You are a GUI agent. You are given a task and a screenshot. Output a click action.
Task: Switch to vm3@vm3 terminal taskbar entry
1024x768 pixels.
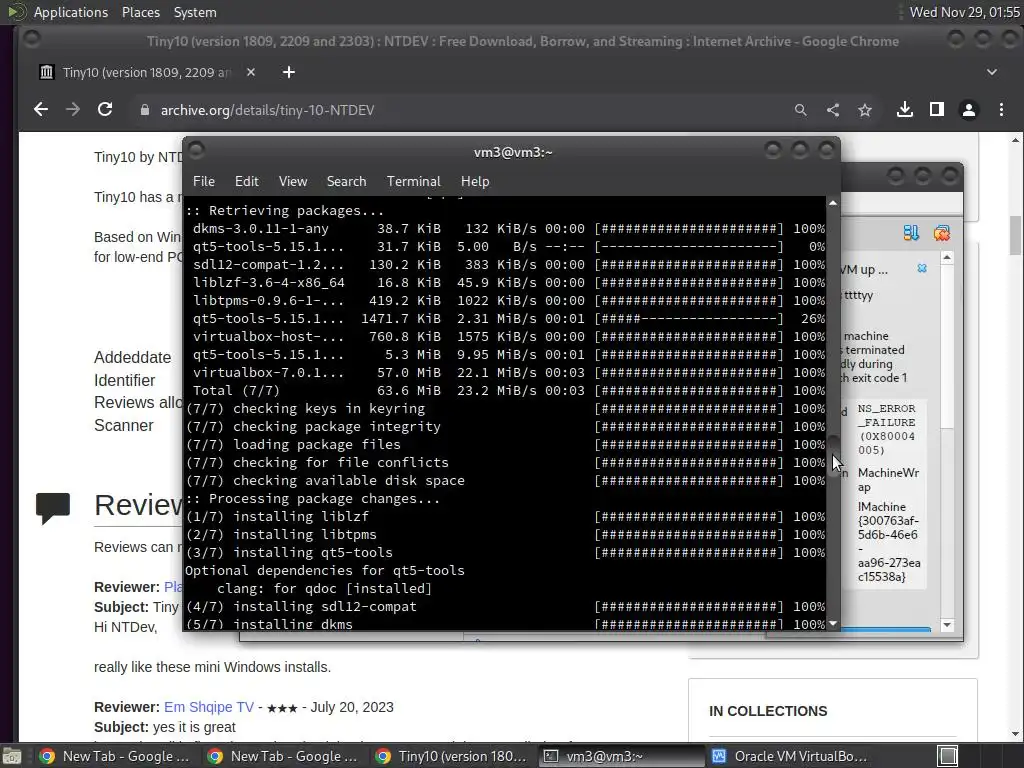[x=620, y=756]
